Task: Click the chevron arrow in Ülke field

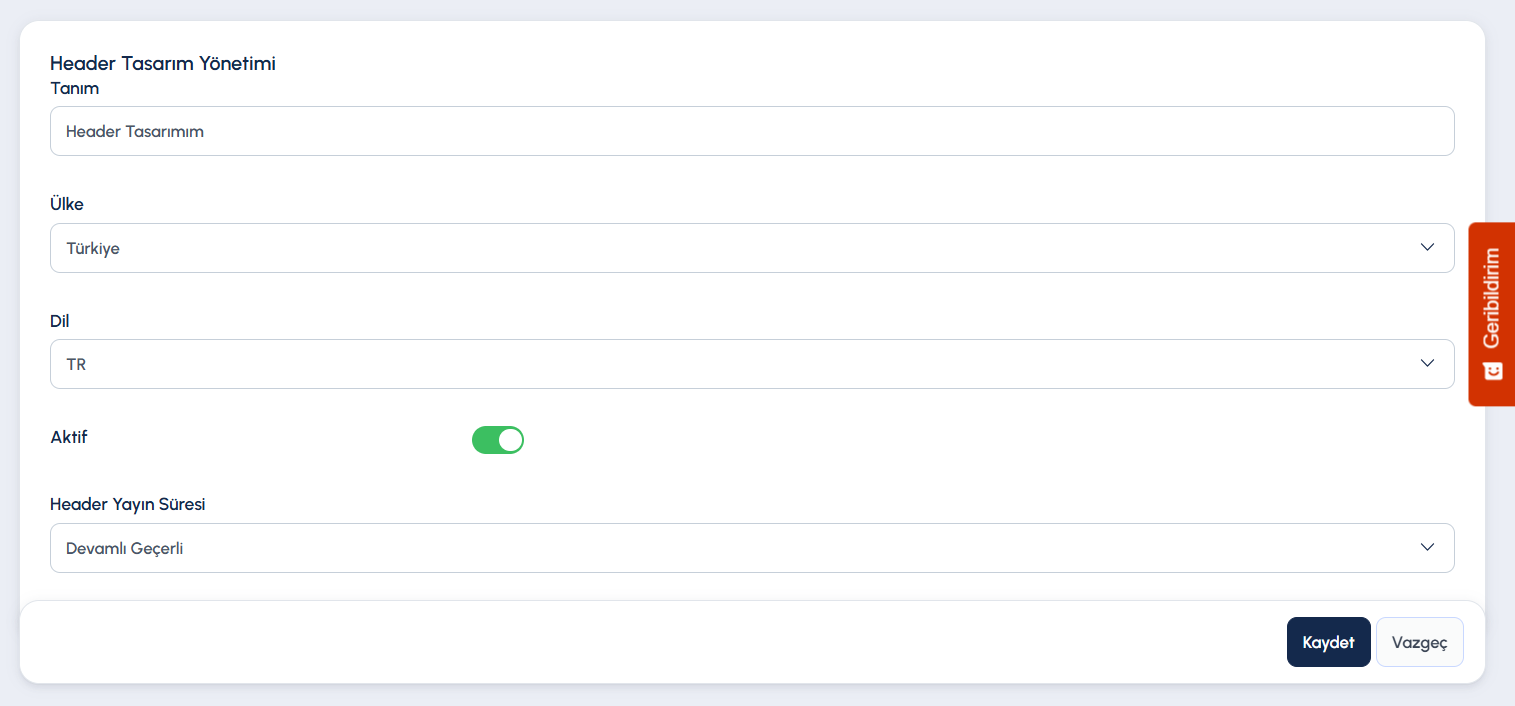Action: coord(1427,247)
